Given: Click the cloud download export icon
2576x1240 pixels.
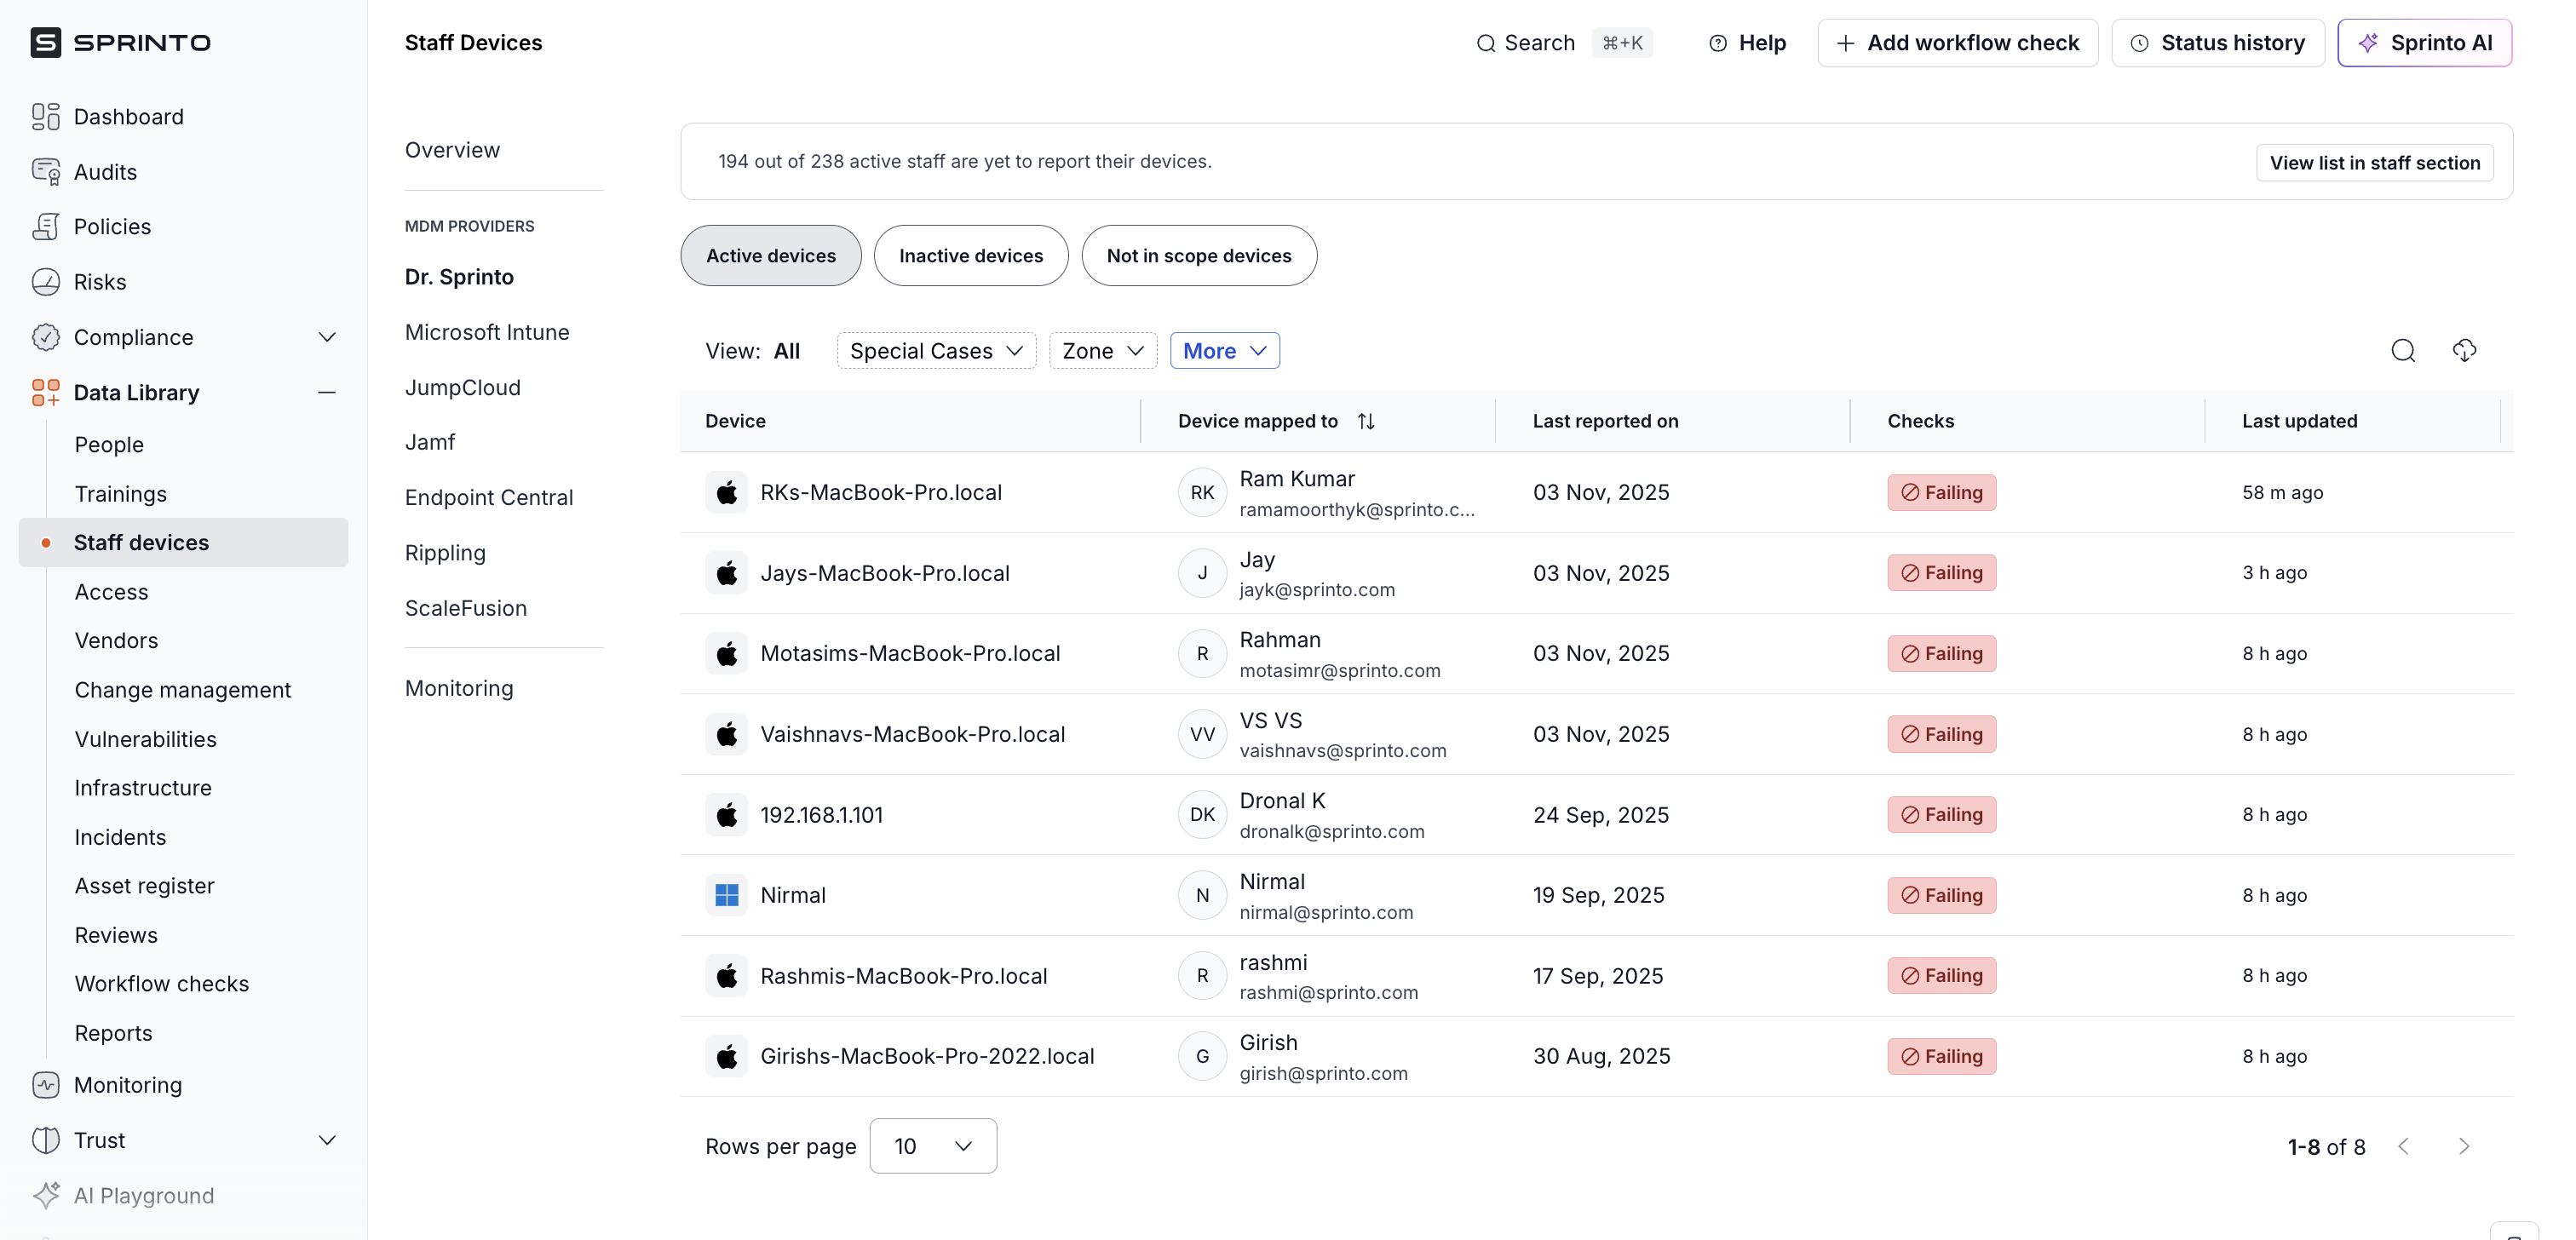Looking at the screenshot, I should 2464,351.
